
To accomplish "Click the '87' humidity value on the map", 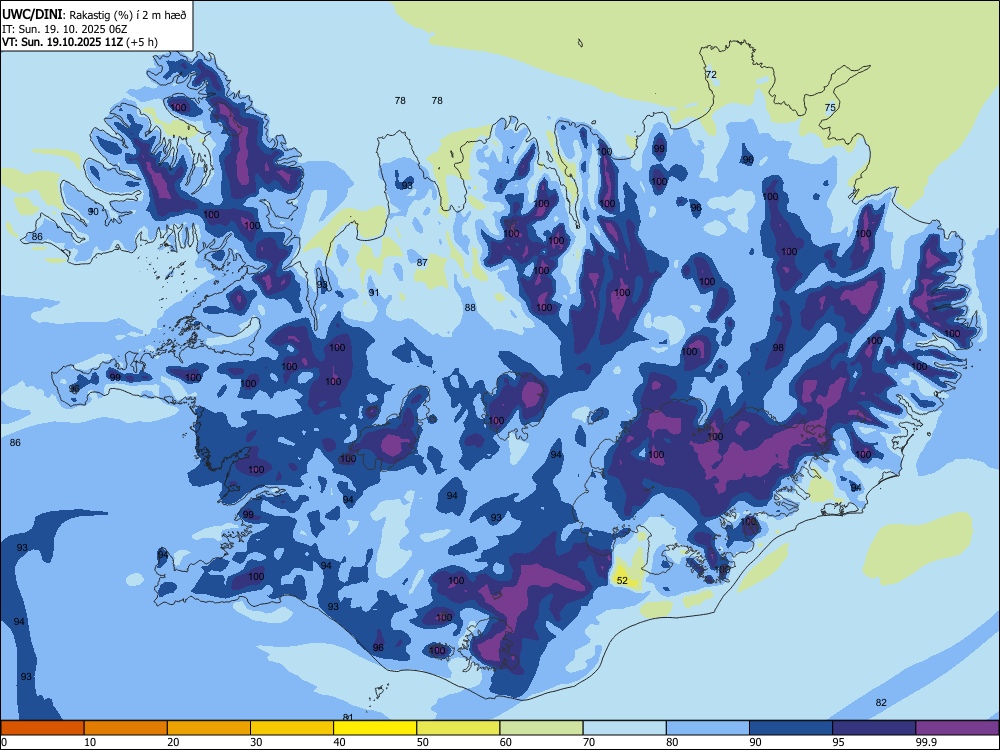I will [x=422, y=263].
